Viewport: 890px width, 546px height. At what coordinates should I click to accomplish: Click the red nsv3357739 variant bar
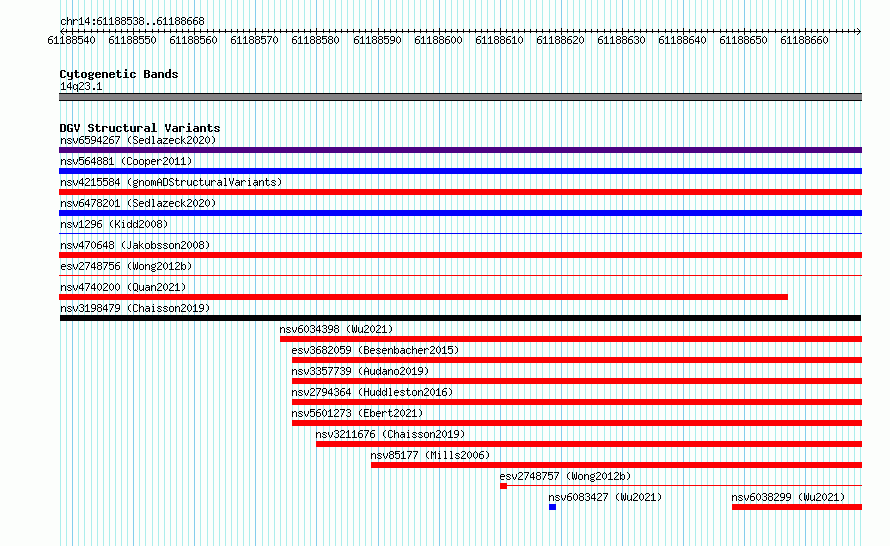point(577,381)
